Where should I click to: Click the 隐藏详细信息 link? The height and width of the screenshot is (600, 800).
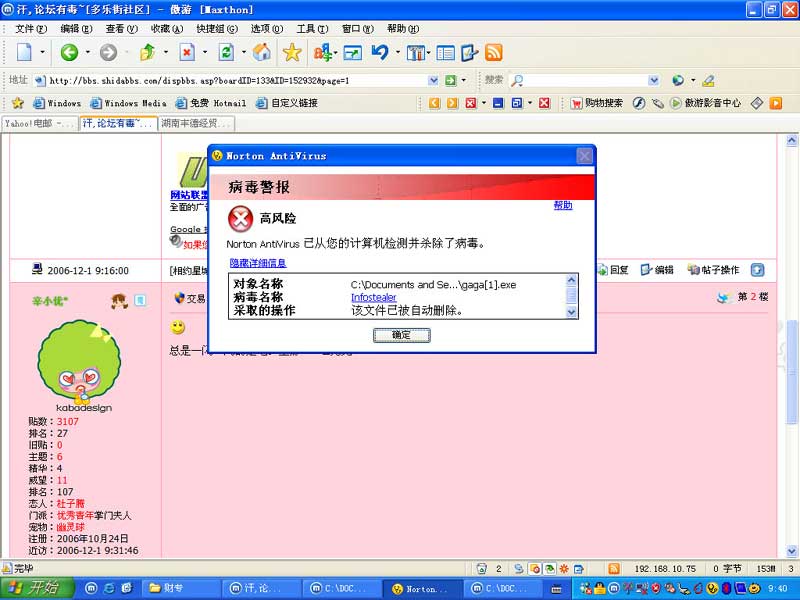[x=257, y=263]
